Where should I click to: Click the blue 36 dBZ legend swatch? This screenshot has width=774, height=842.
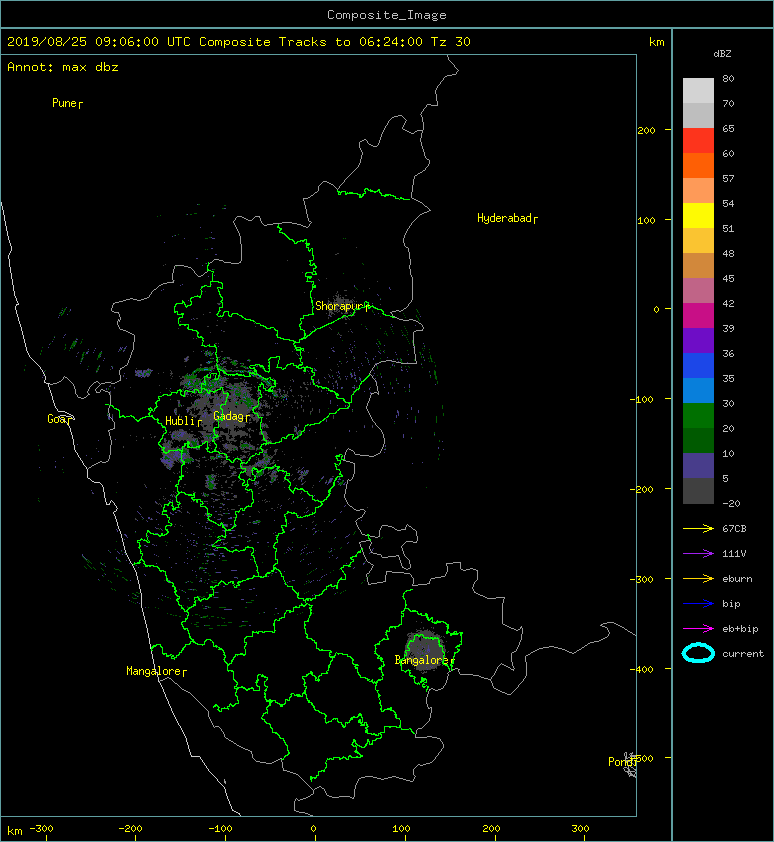pyautogui.click(x=698, y=365)
